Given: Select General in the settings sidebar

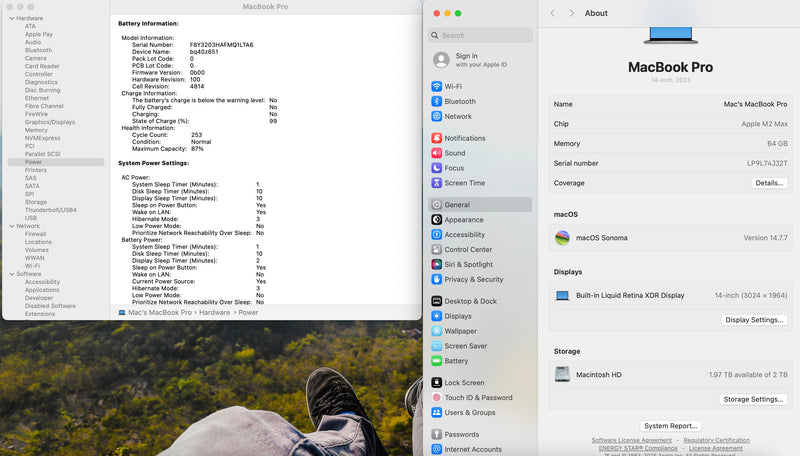Looking at the screenshot, I should click(480, 205).
